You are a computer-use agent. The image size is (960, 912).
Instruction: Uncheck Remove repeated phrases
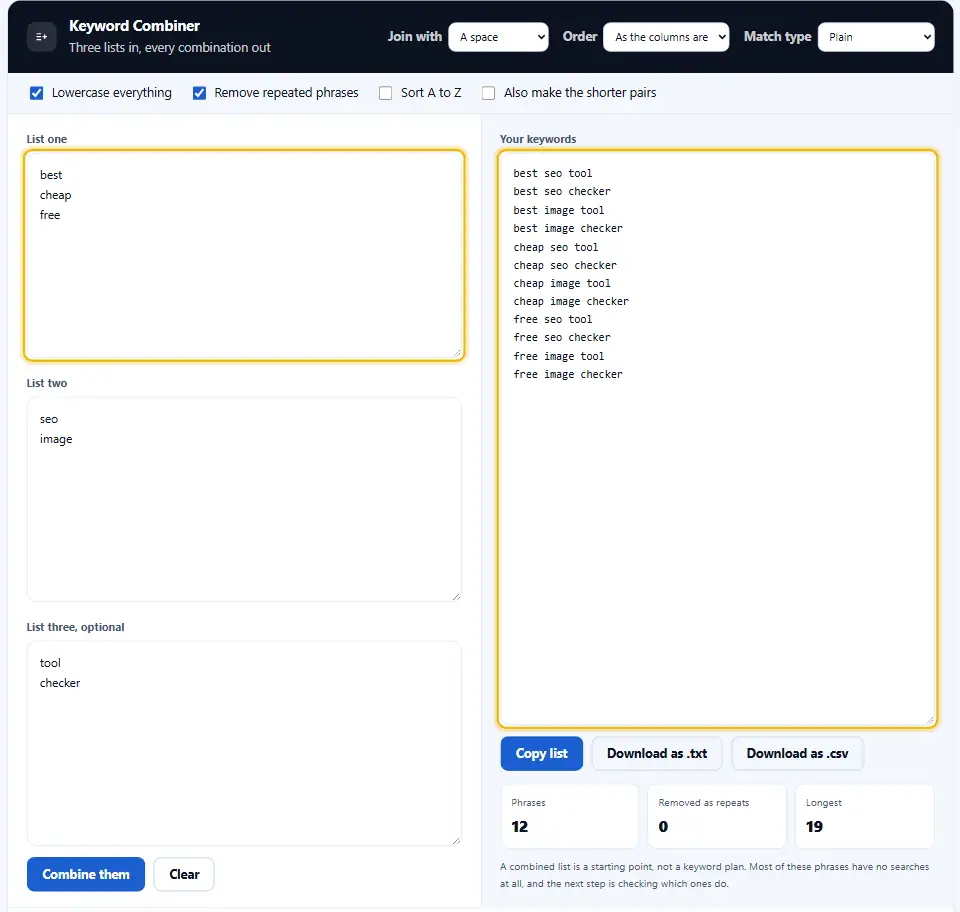(200, 93)
